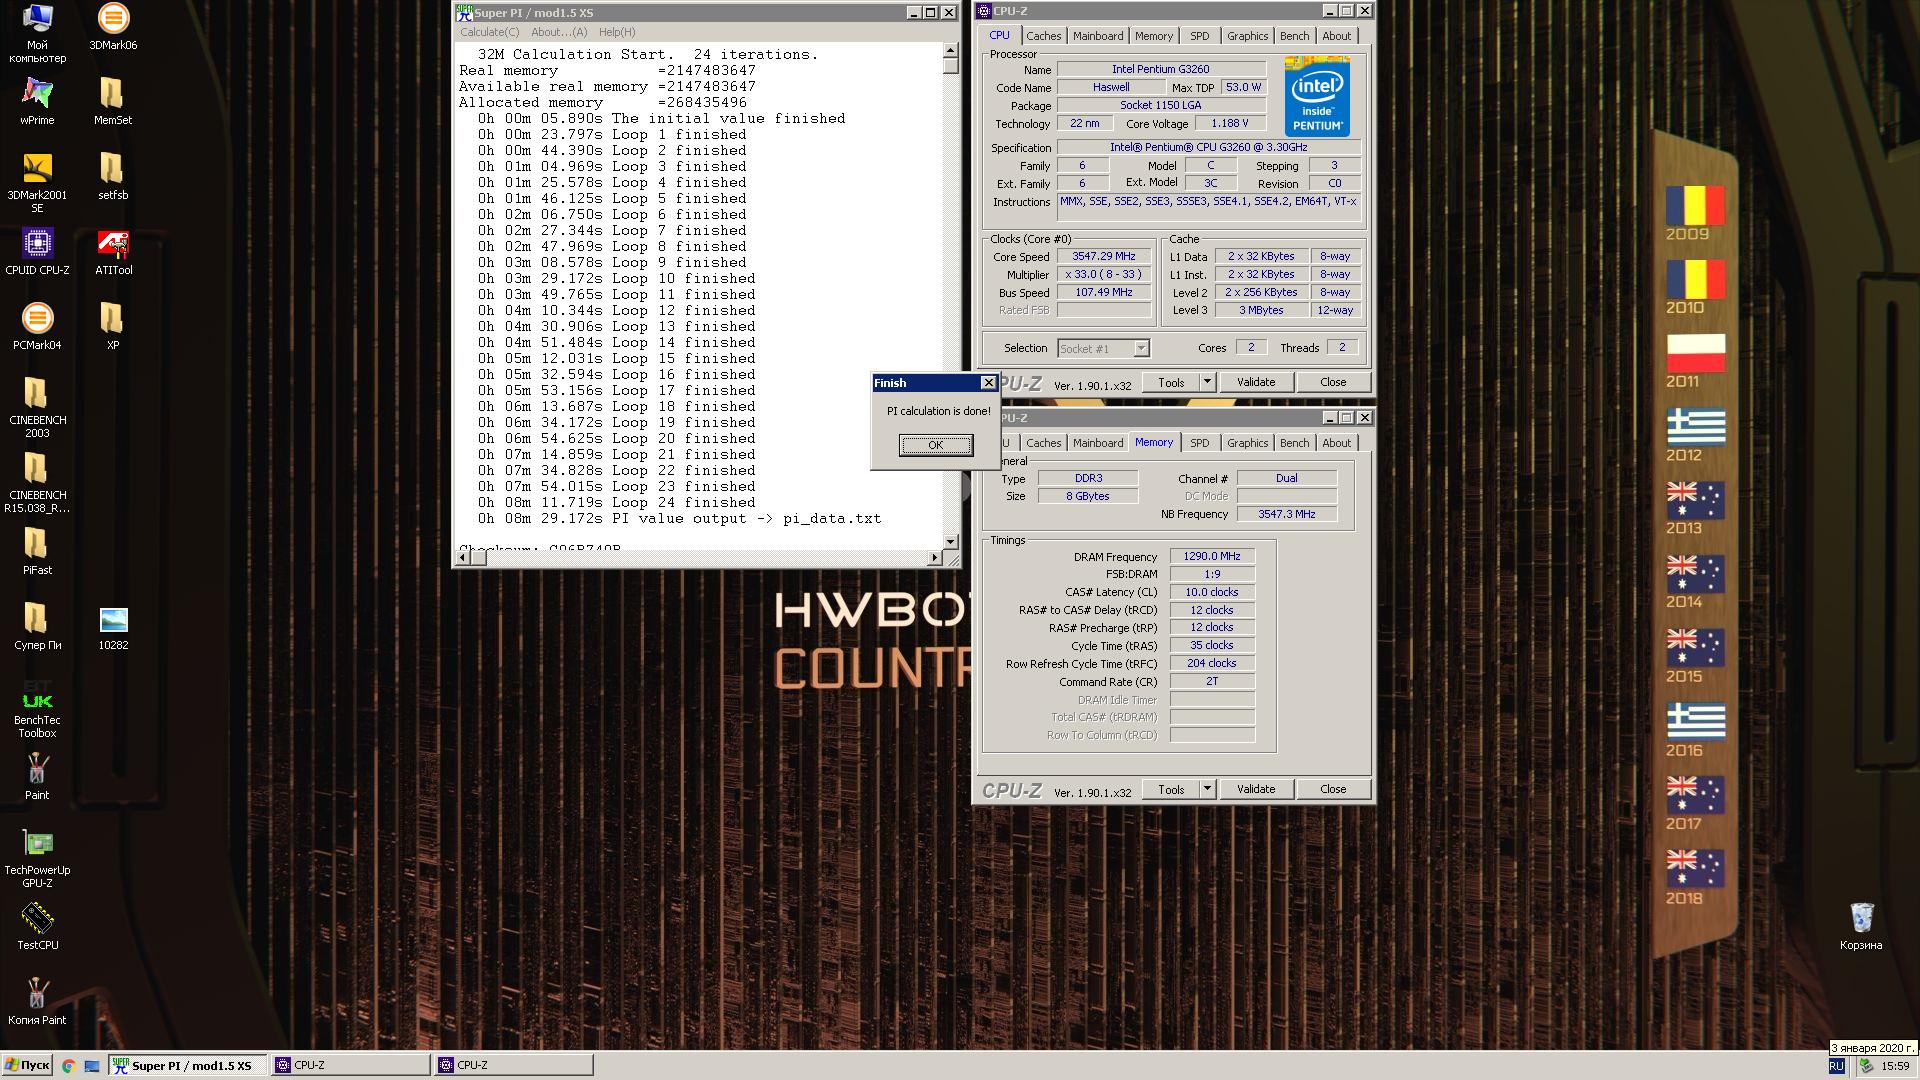This screenshot has height=1080, width=1920.
Task: Click the Chrome quick launch icon in the taskbar
Action: tap(68, 1066)
